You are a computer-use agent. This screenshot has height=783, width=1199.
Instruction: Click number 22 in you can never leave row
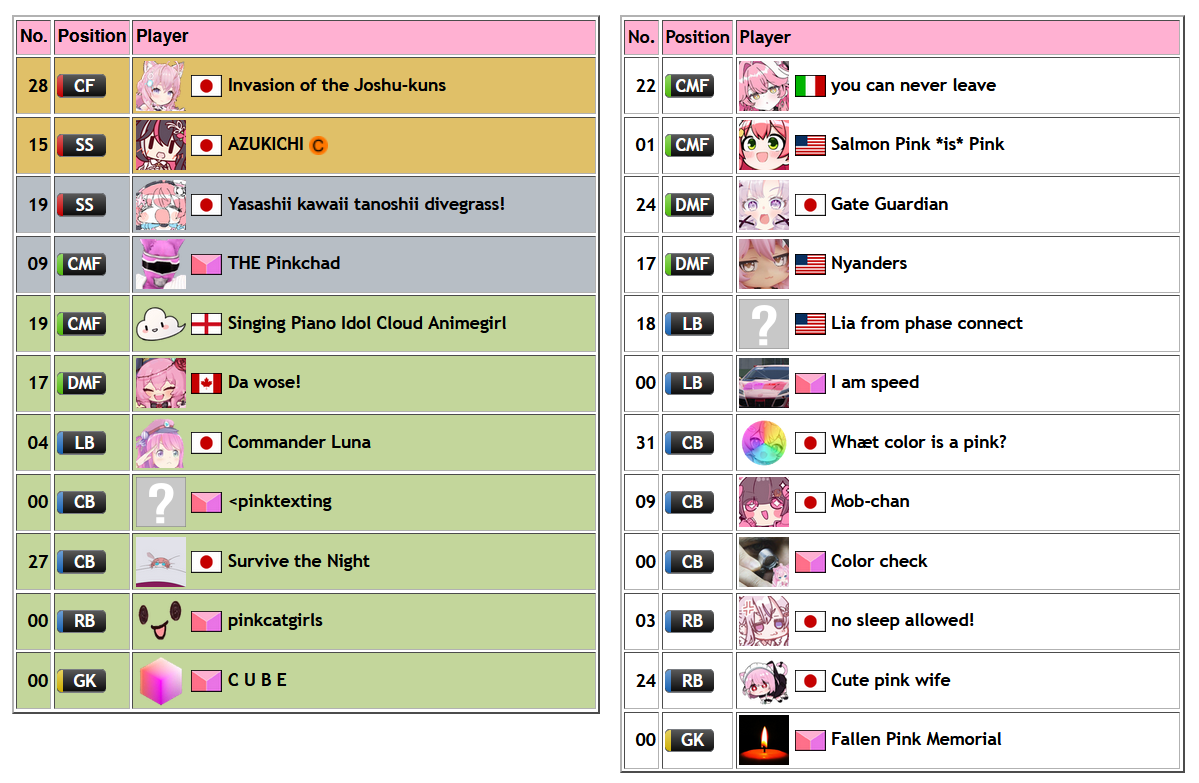(645, 86)
